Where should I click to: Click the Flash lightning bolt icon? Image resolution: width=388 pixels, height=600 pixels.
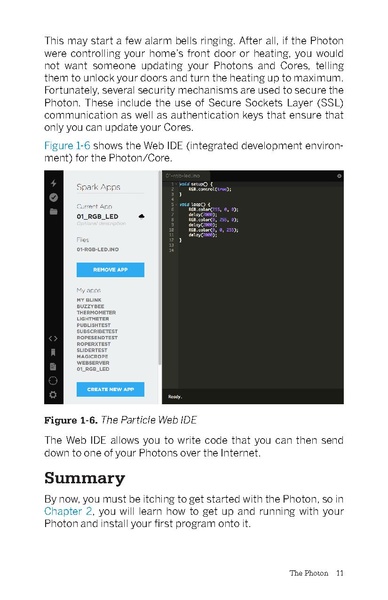54,183
